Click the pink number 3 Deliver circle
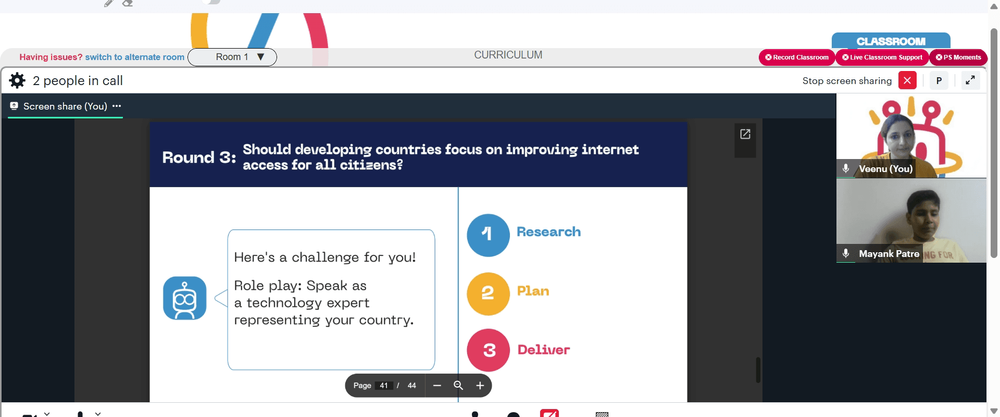Image resolution: width=1000 pixels, height=417 pixels. point(488,351)
